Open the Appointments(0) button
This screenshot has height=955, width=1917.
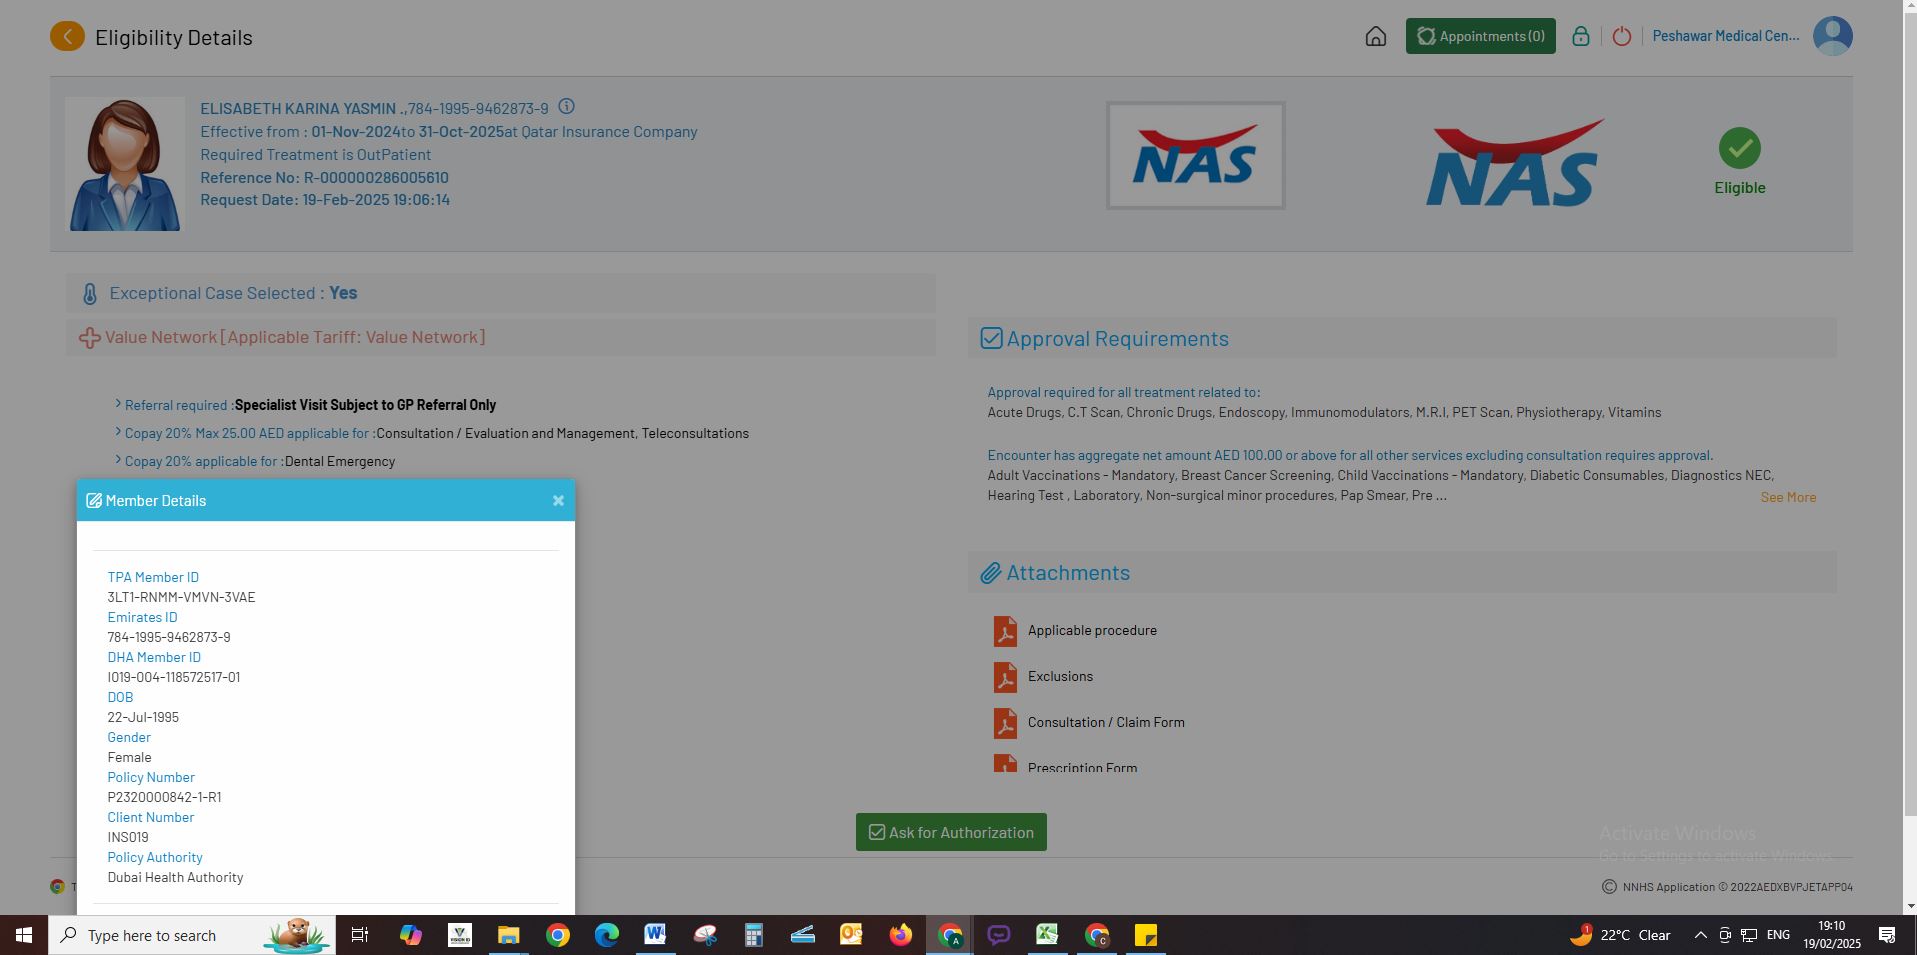tap(1480, 36)
